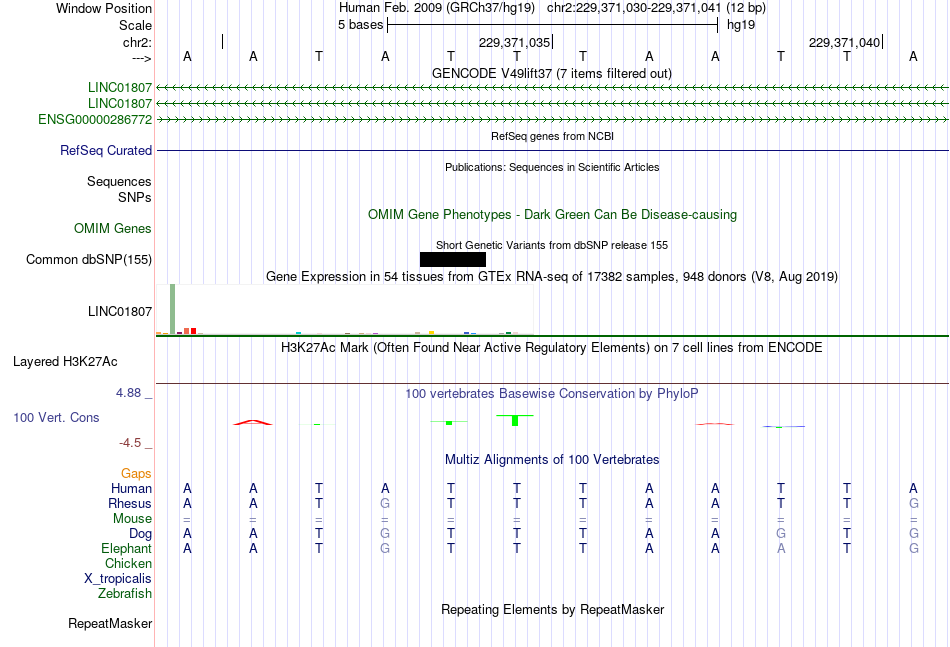Click the chr2:229,371,030-229,371,041 position title
This screenshot has width=950, height=647.
tap(634, 8)
